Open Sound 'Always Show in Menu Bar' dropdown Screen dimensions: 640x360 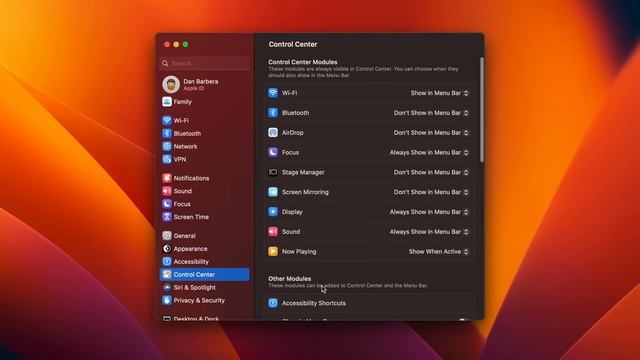pos(429,231)
